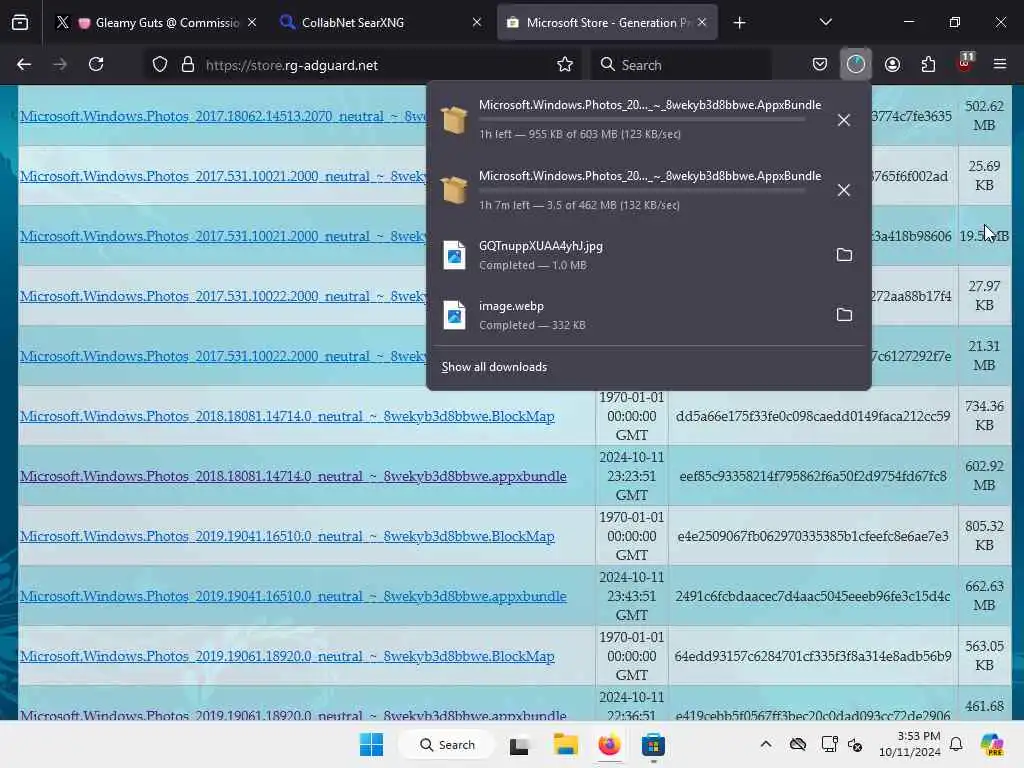Show site security padlock info
Image resolution: width=1024 pixels, height=768 pixels.
pyautogui.click(x=188, y=65)
